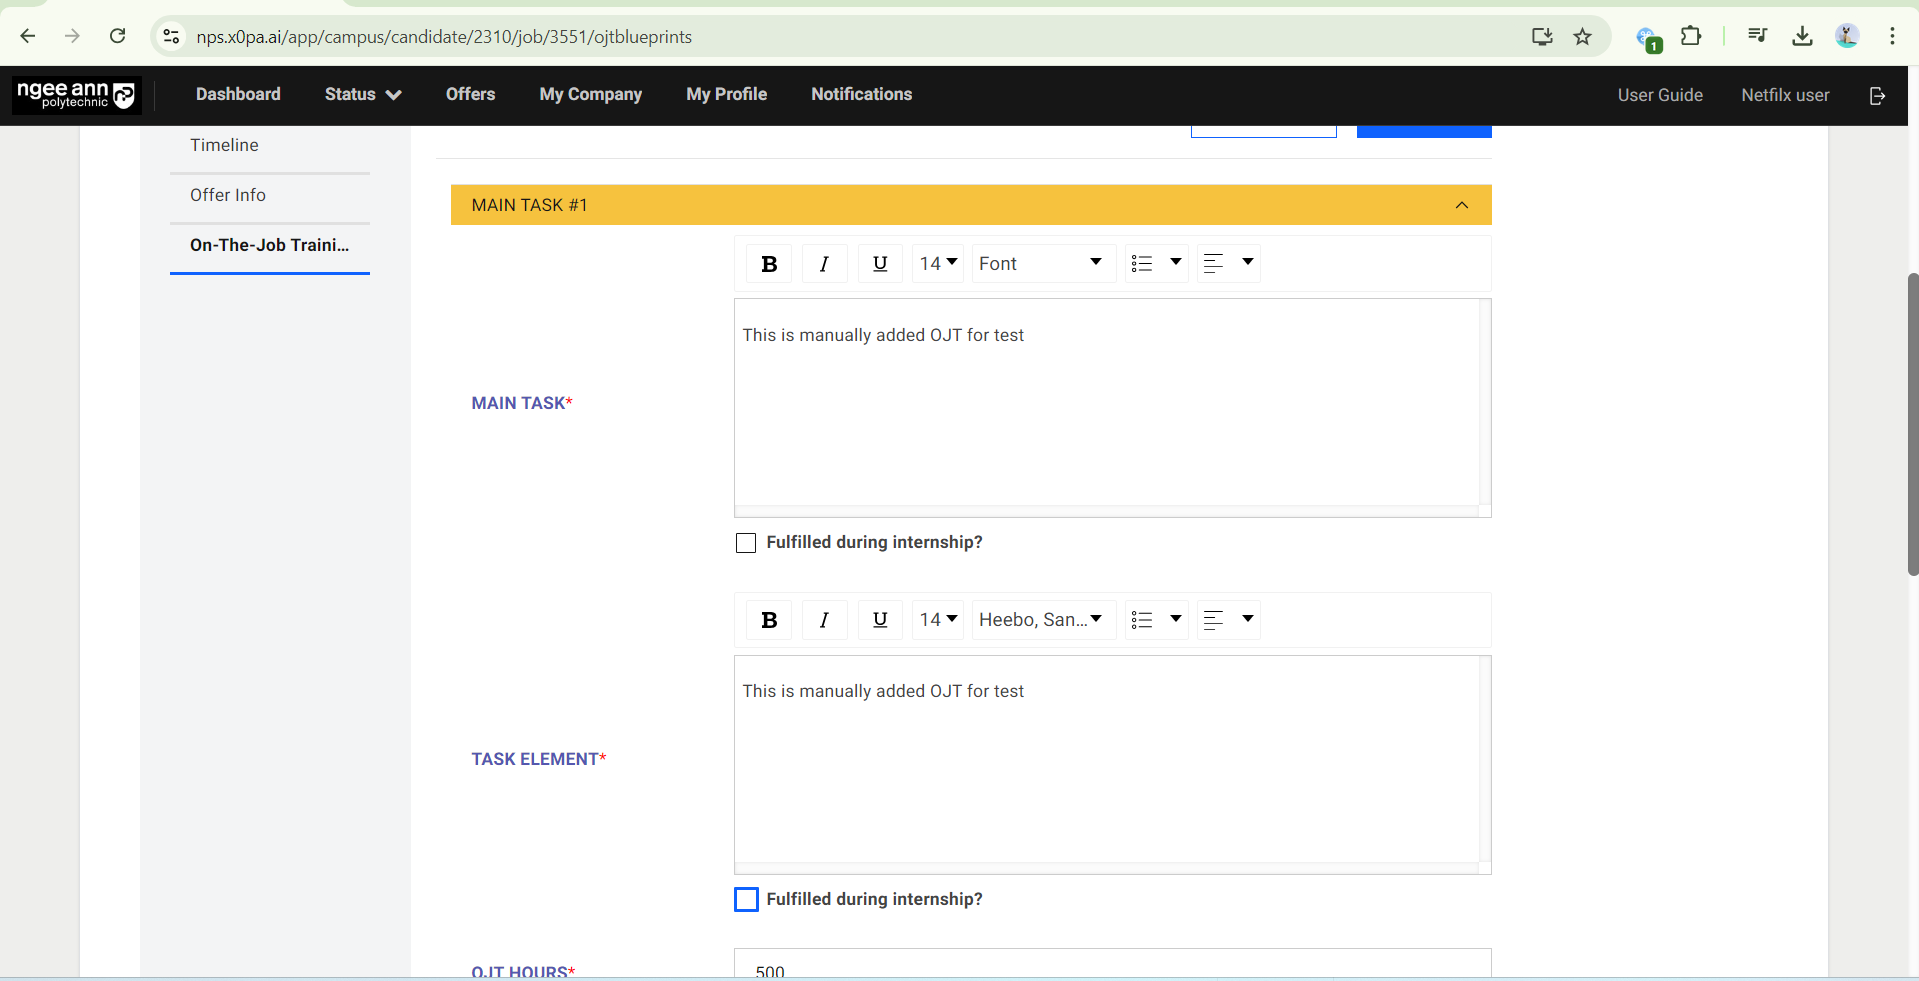The width and height of the screenshot is (1919, 981).
Task: Reload the page using browser refresh icon
Action: click(x=117, y=37)
